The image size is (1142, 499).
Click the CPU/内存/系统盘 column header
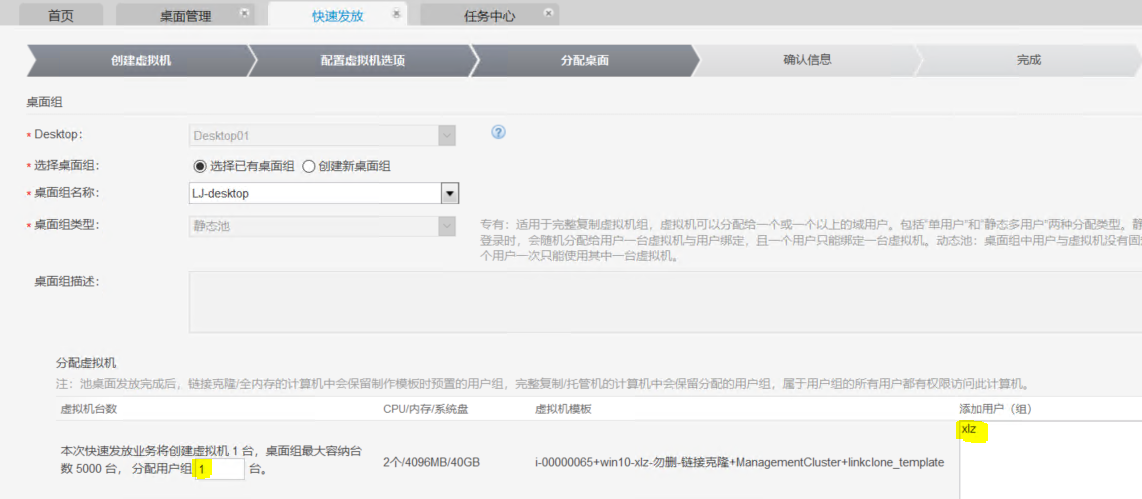coord(425,409)
